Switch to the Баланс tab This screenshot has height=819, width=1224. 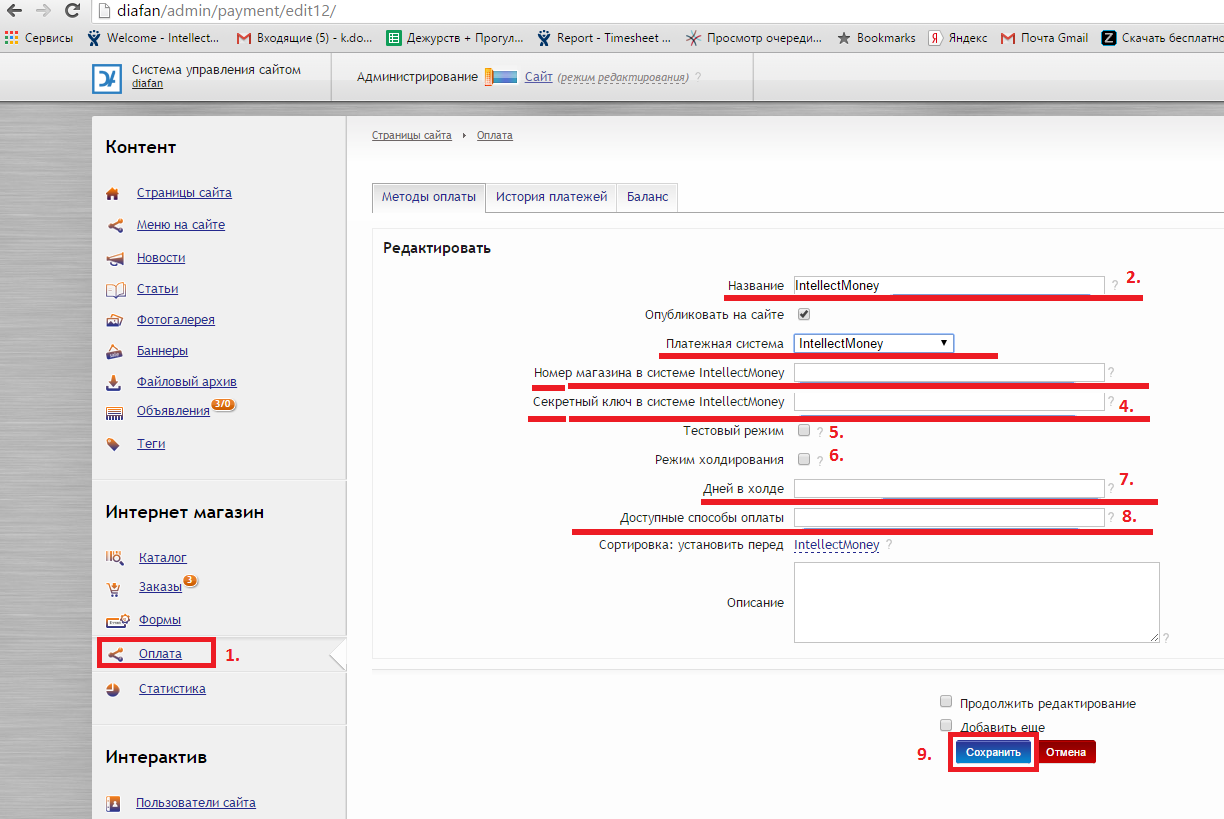(x=648, y=198)
